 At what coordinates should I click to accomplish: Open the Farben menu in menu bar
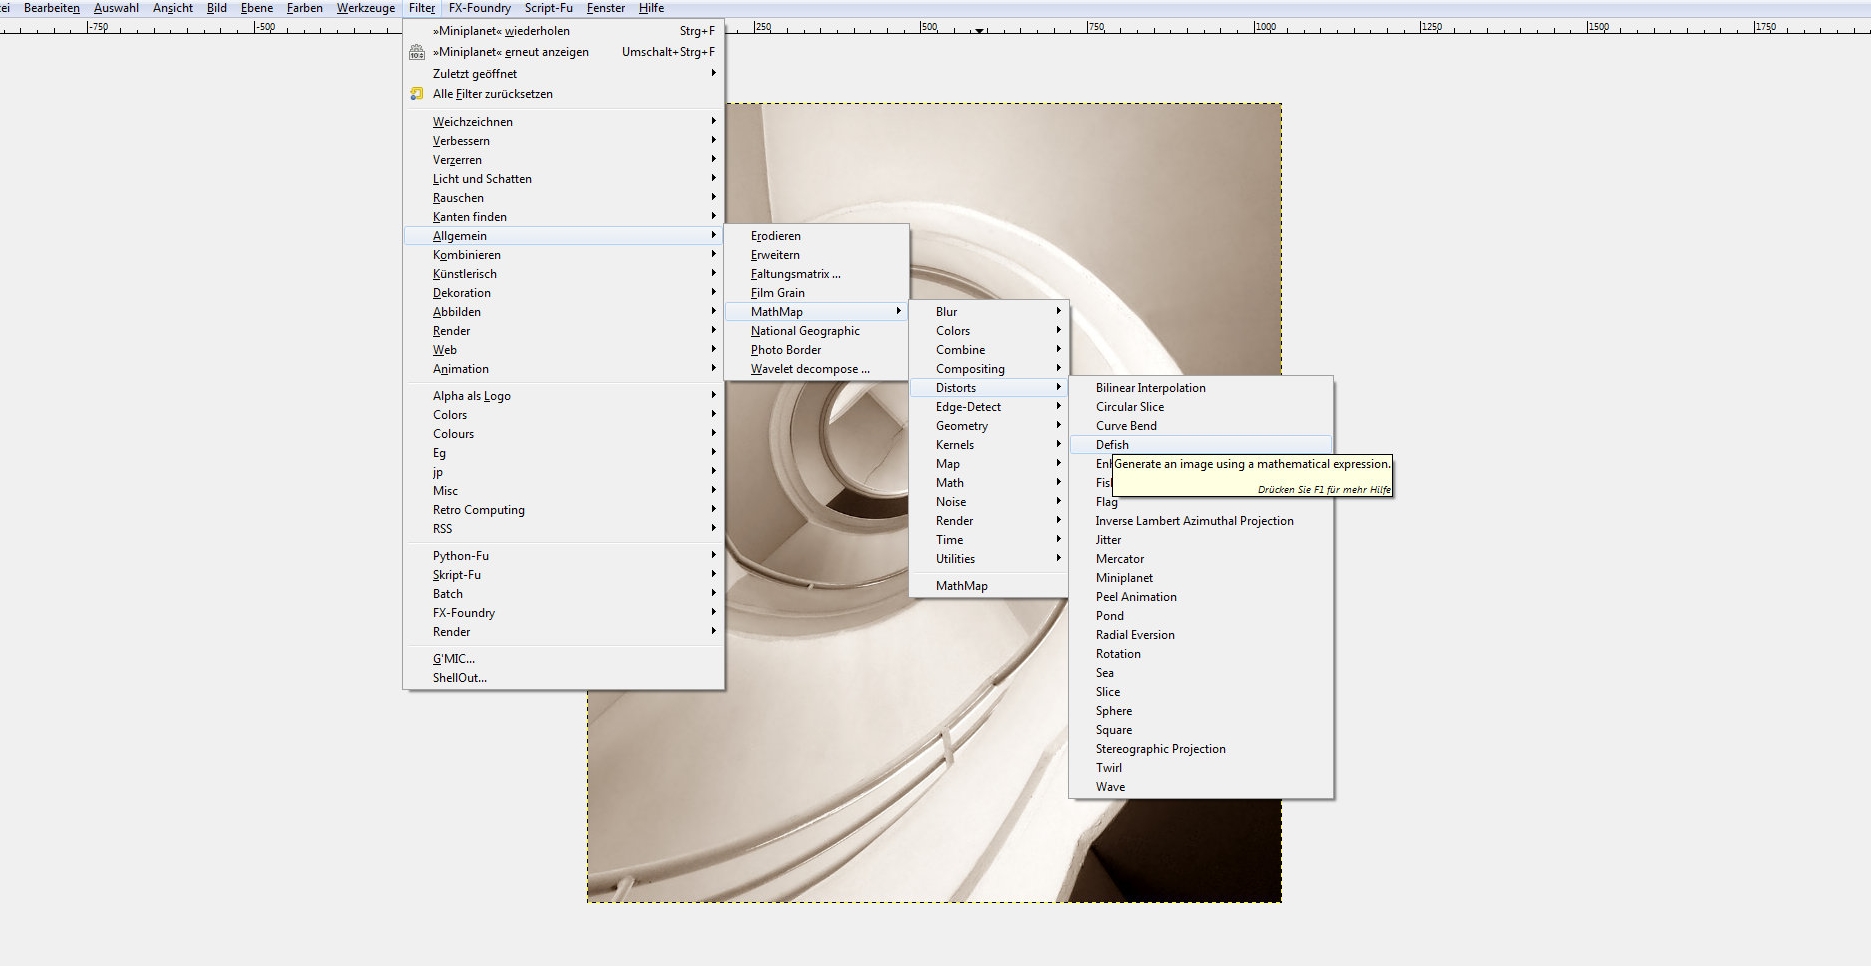coord(304,8)
